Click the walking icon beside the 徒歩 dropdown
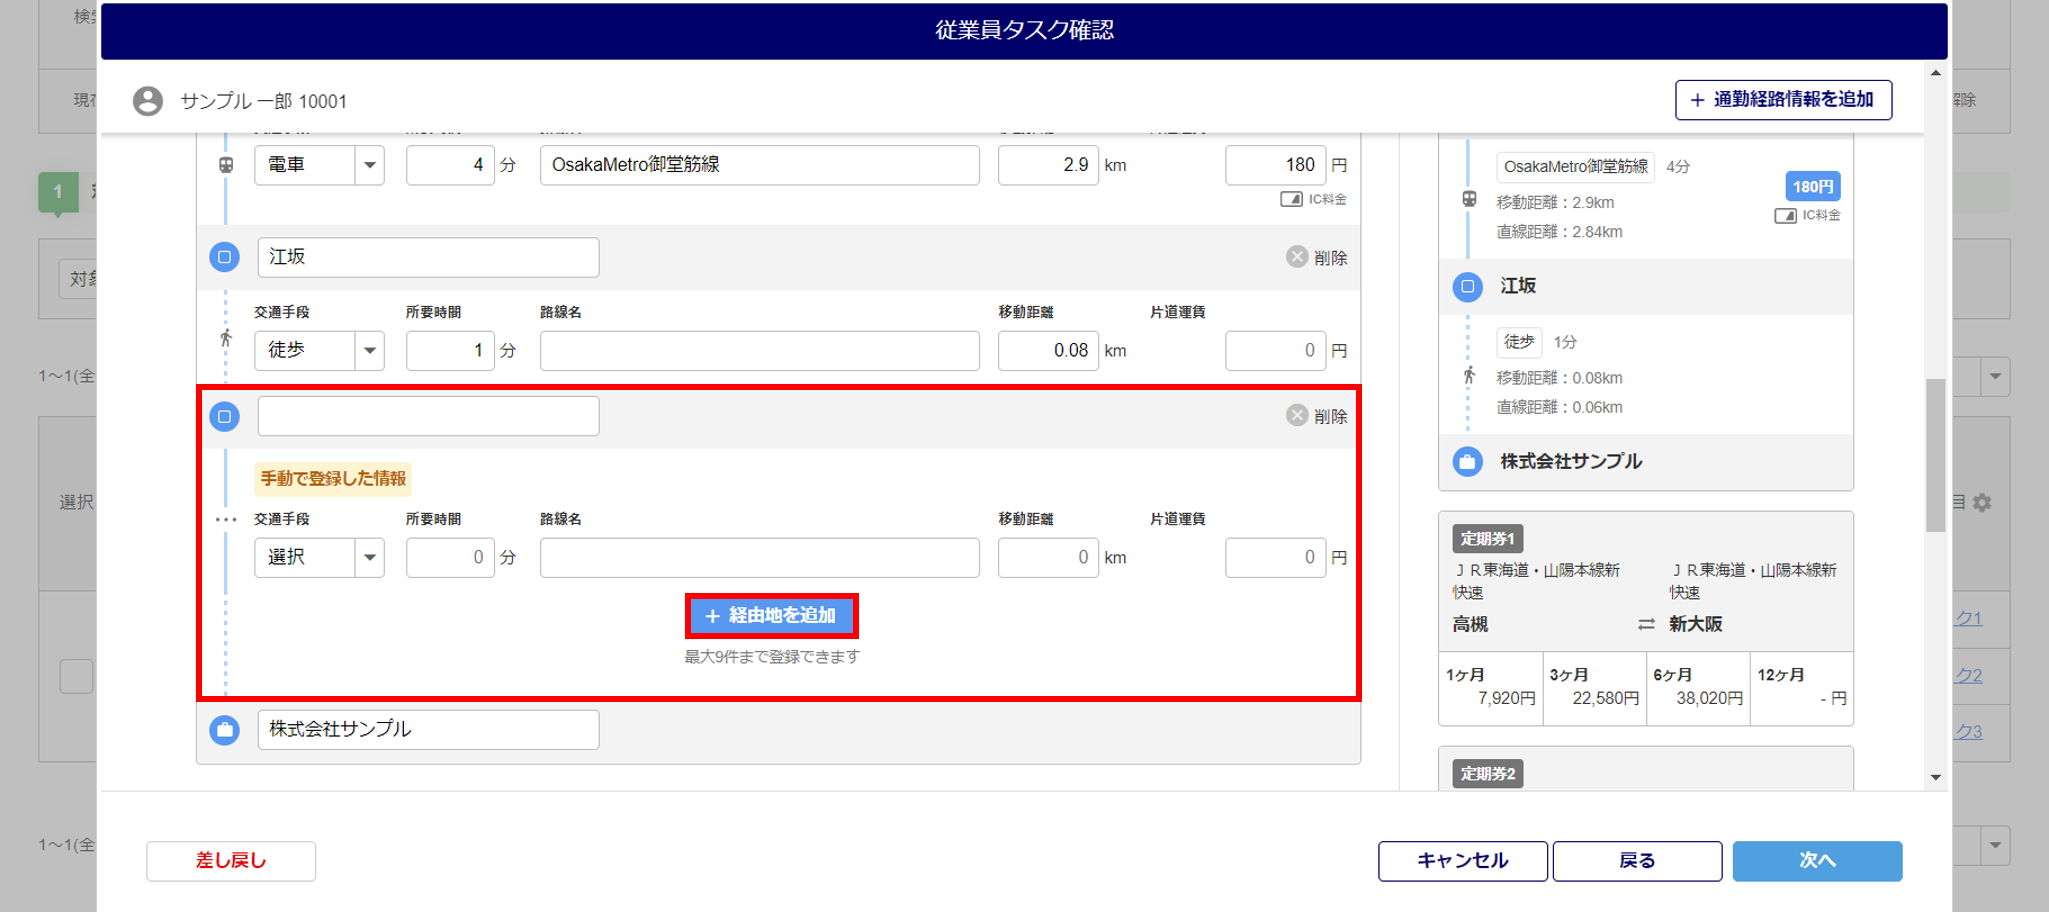 coord(227,340)
